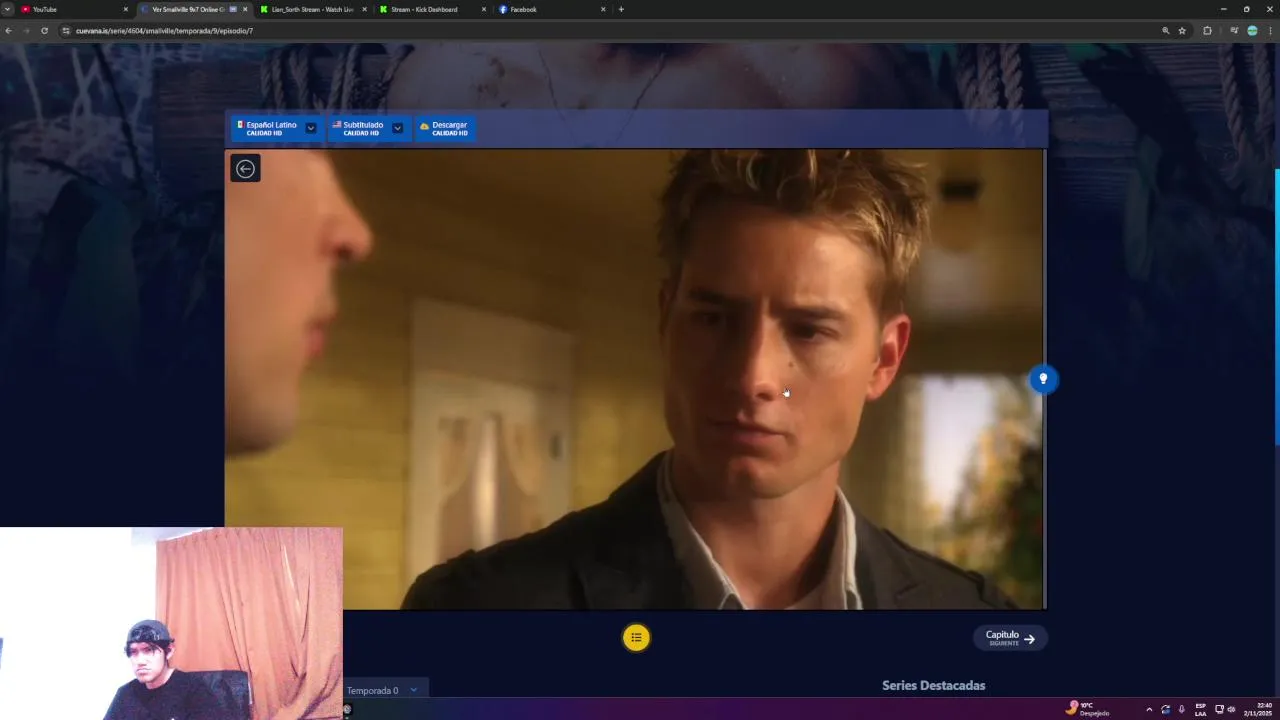Reload the current page

44,31
